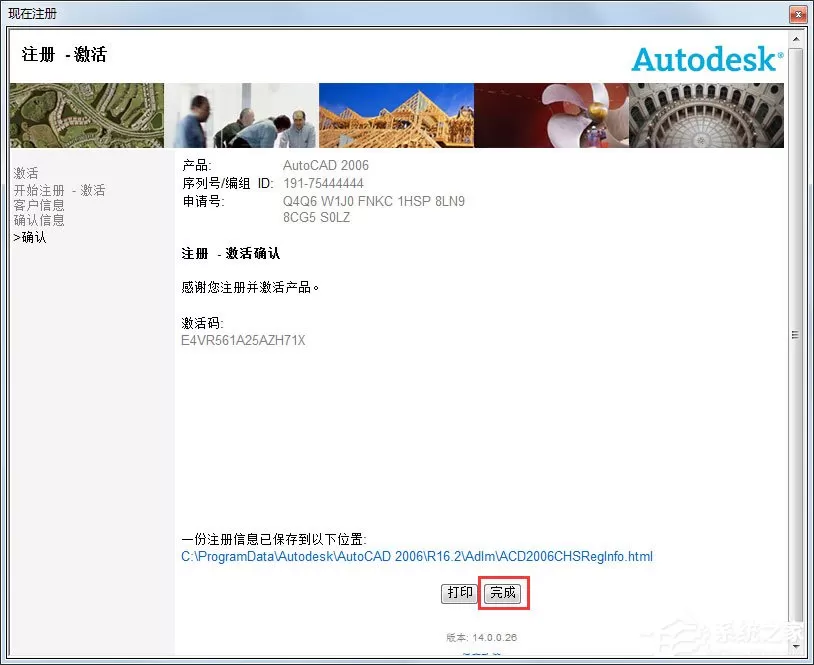
Task: Select the 客户信息 sidebar step
Action: click(x=39, y=205)
